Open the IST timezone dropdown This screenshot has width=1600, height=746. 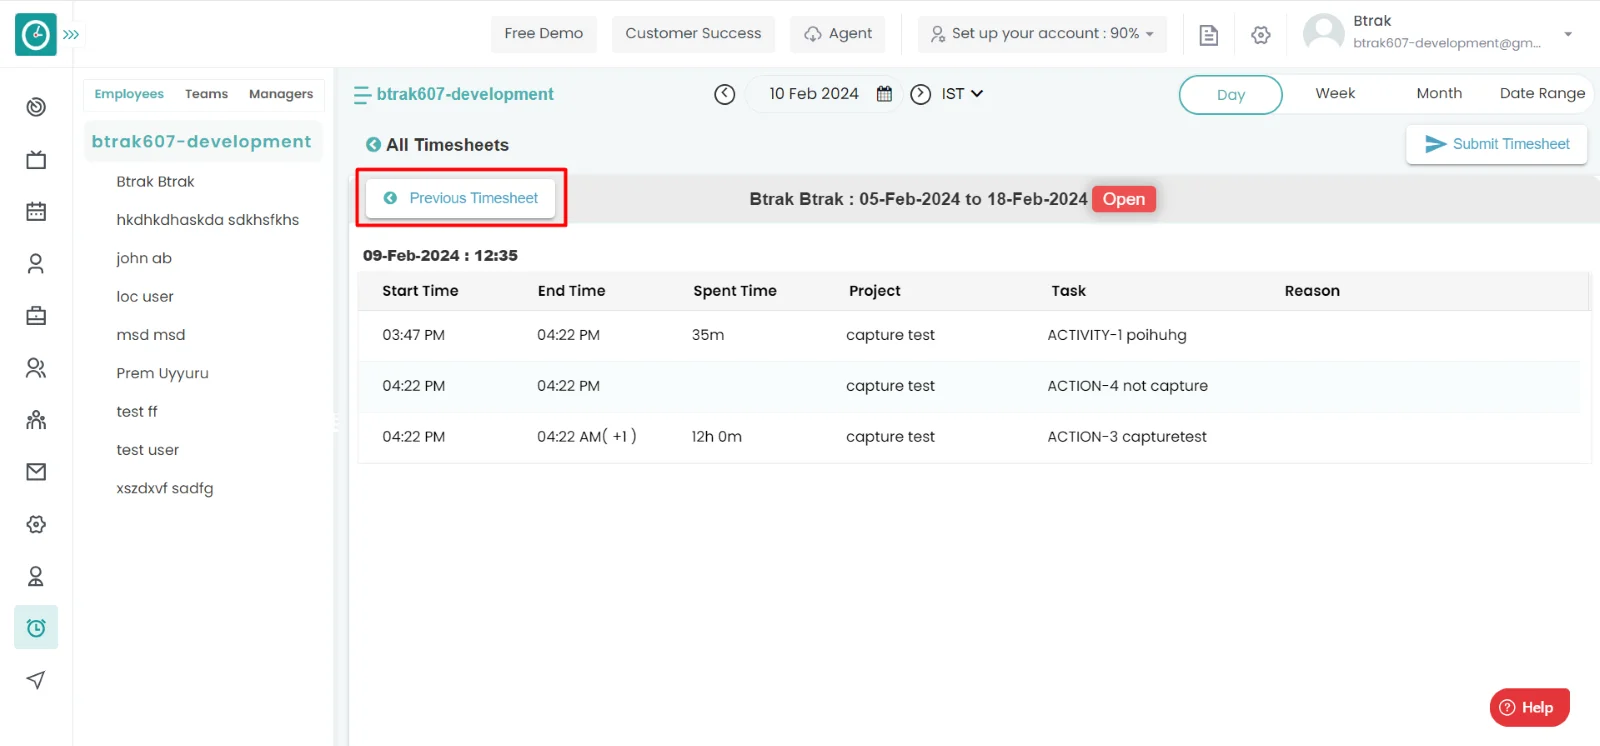point(962,94)
